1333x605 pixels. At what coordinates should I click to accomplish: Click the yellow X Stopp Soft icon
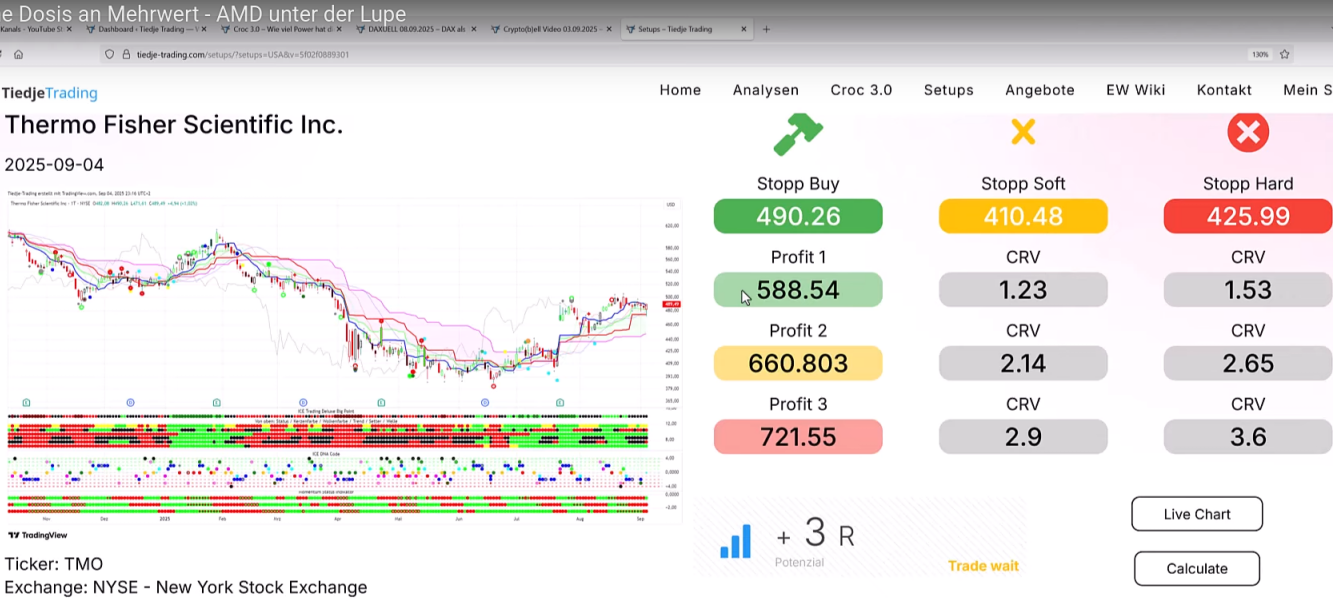pyautogui.click(x=1023, y=132)
